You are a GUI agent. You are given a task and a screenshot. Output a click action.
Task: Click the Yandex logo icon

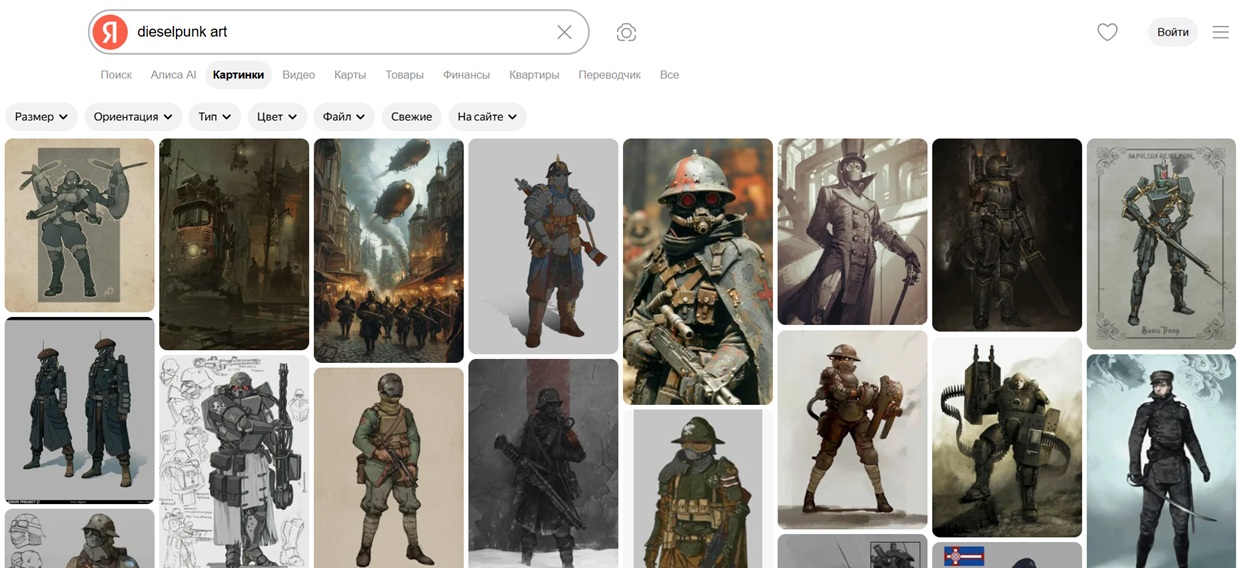click(110, 32)
